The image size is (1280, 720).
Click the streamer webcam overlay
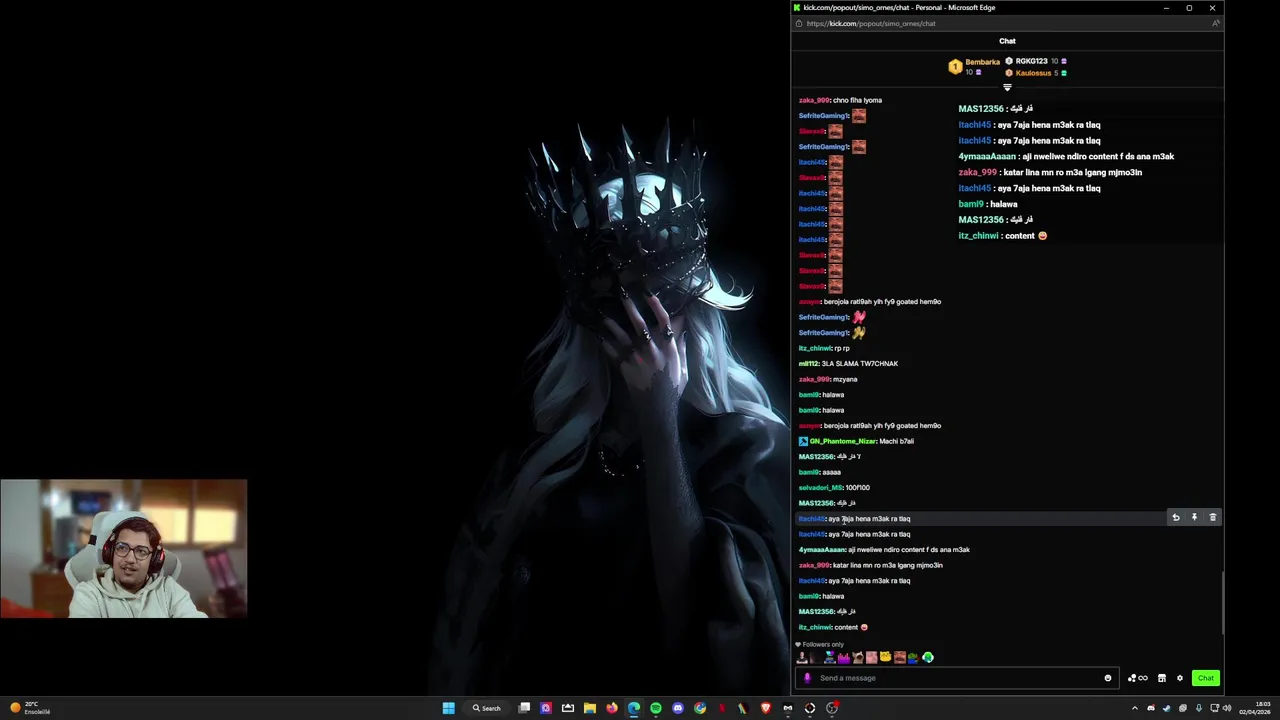click(124, 548)
